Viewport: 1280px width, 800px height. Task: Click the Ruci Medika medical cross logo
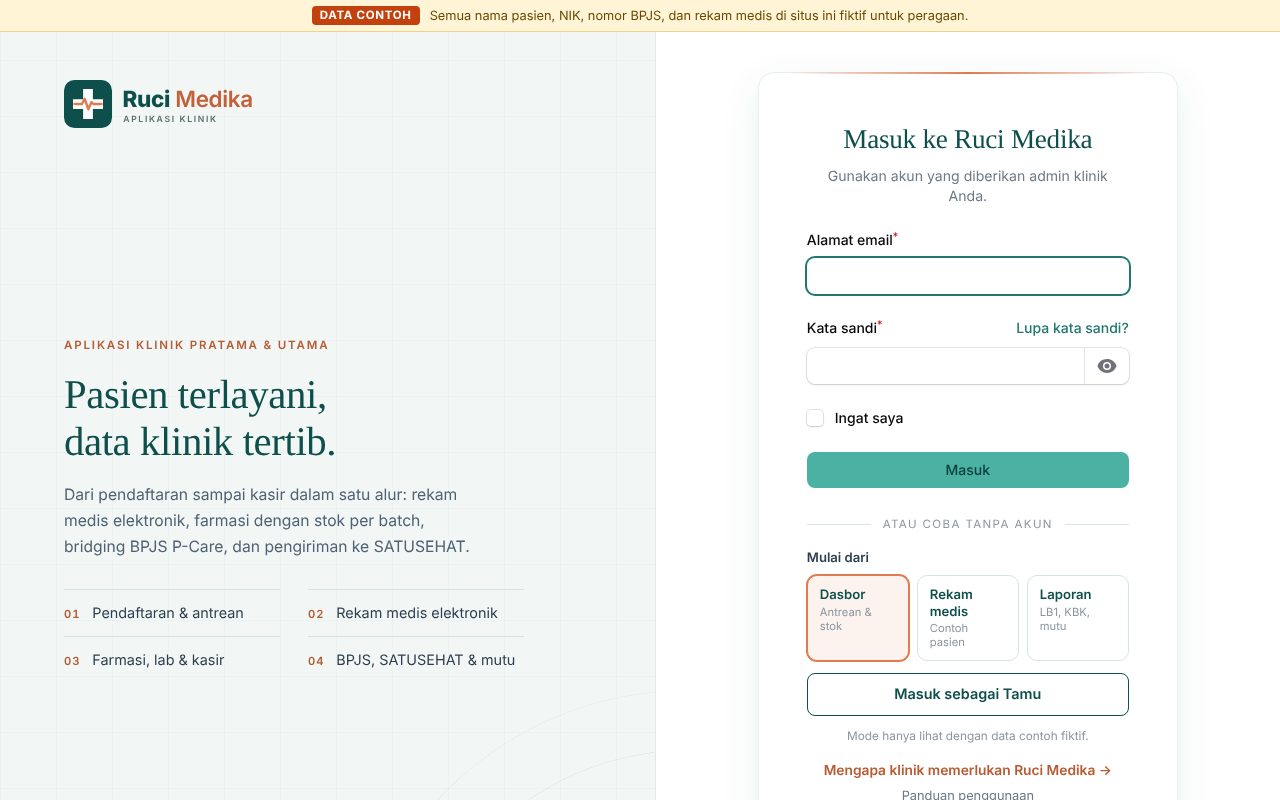tap(88, 104)
